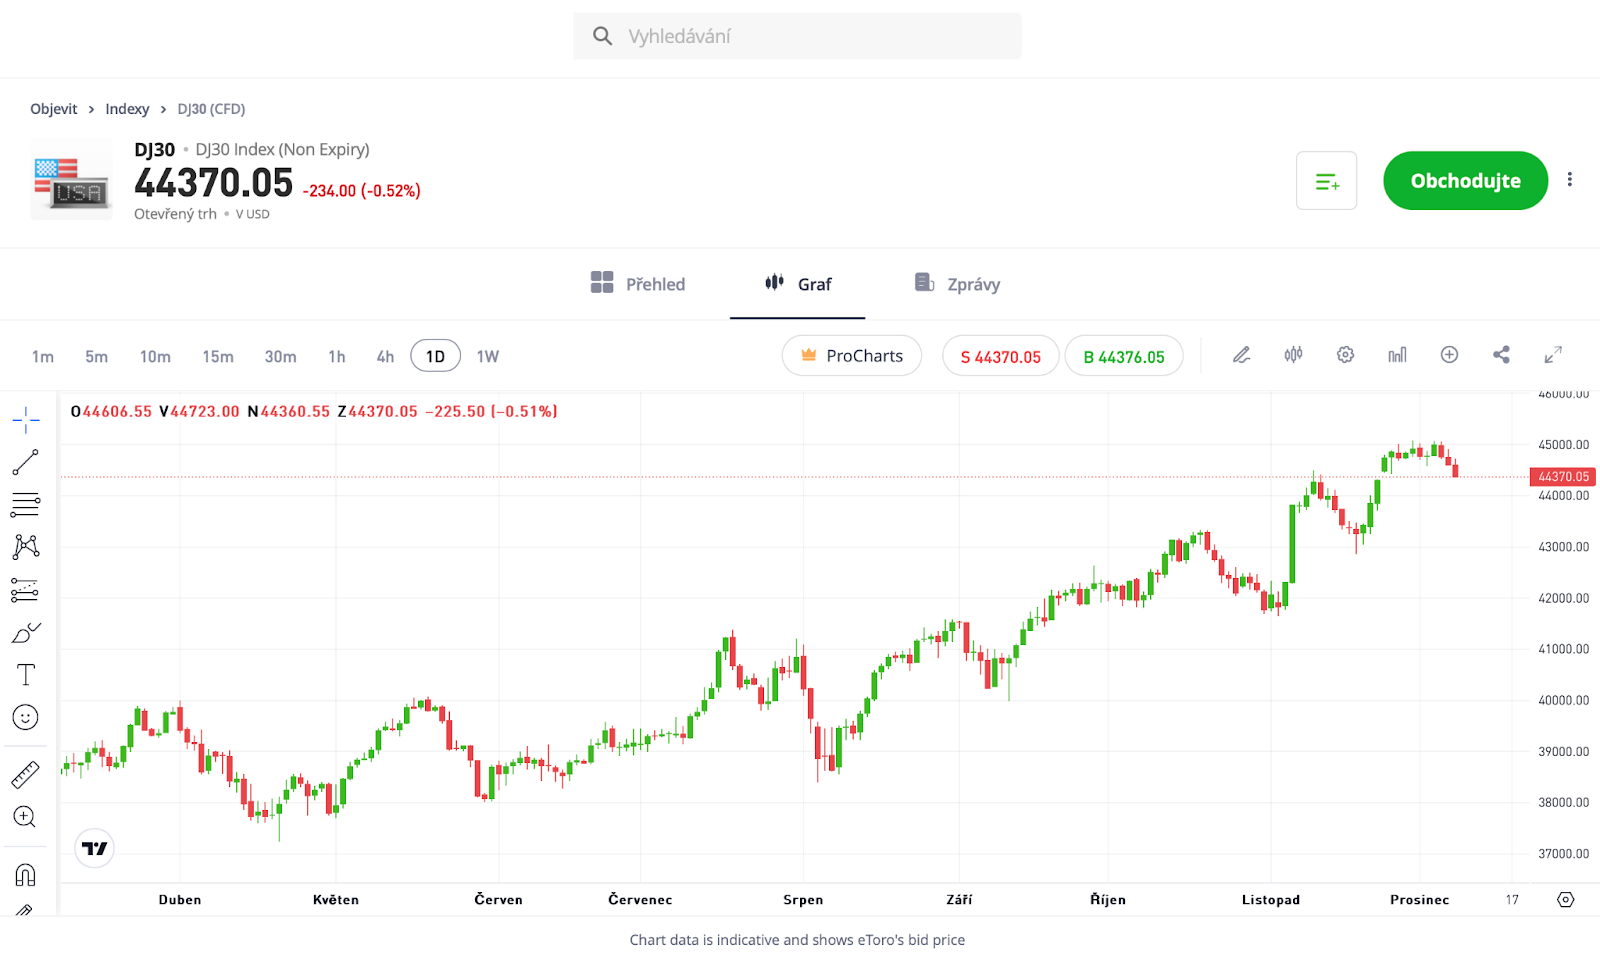Click the 40000.00 price axis label

click(x=1564, y=701)
